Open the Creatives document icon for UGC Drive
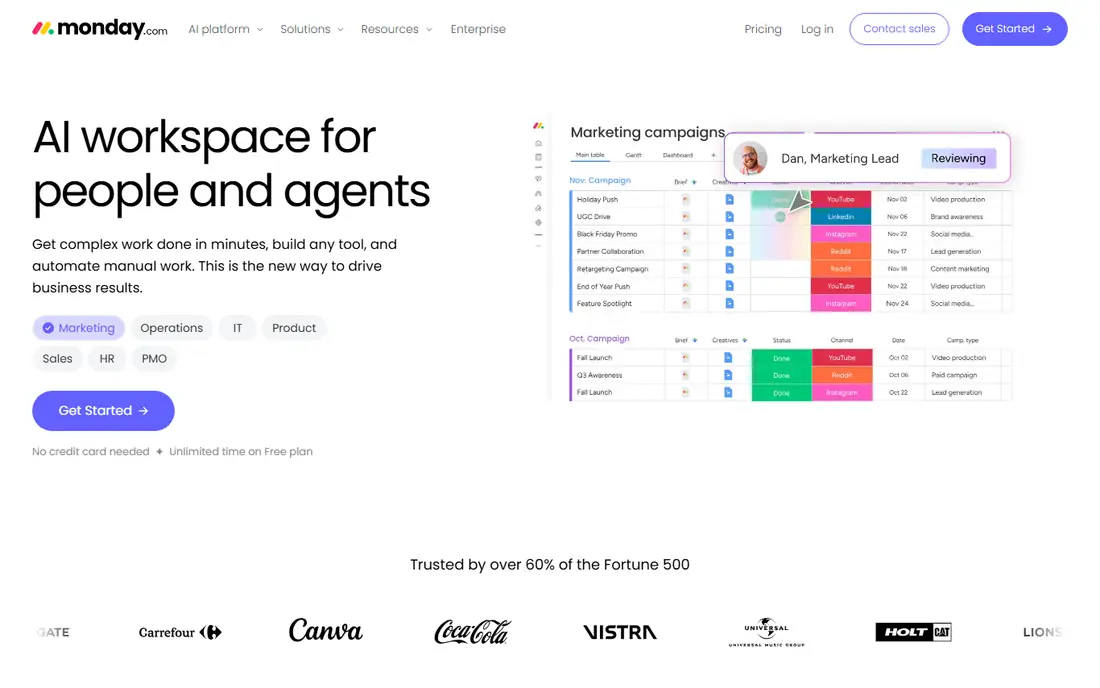Screen dimensions: 1100x688 click(x=729, y=217)
